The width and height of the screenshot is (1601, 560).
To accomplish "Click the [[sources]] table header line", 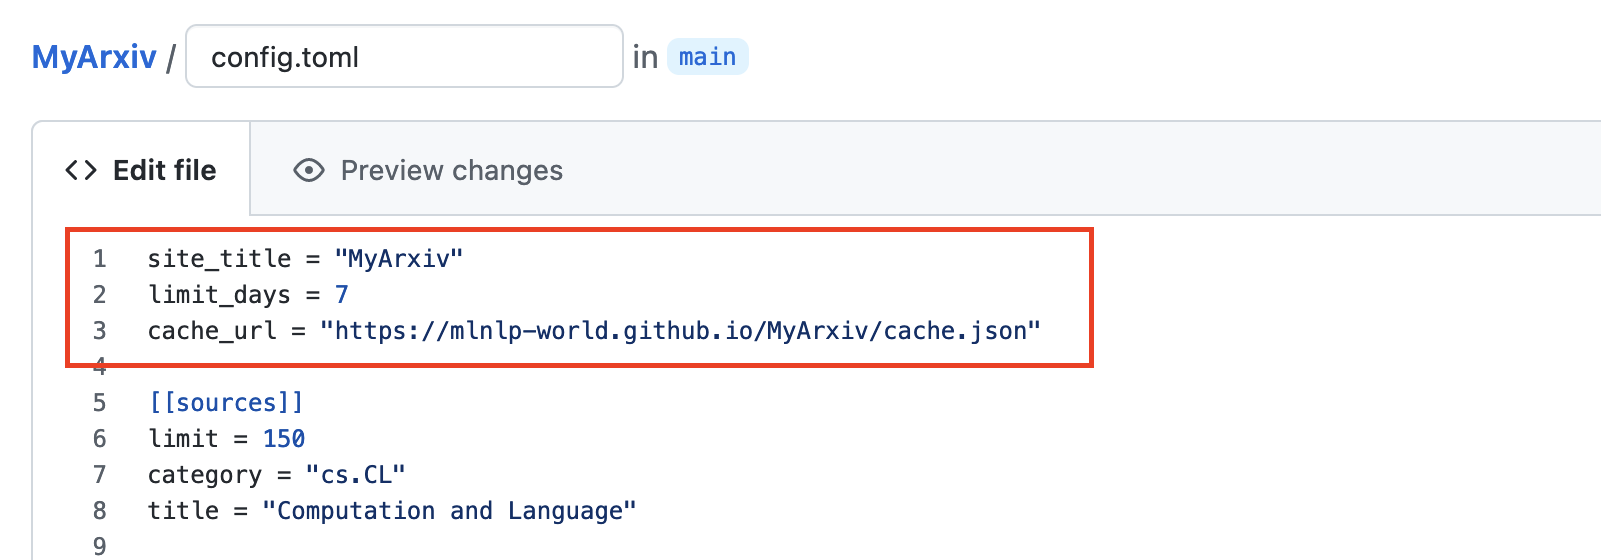I will 226,402.
